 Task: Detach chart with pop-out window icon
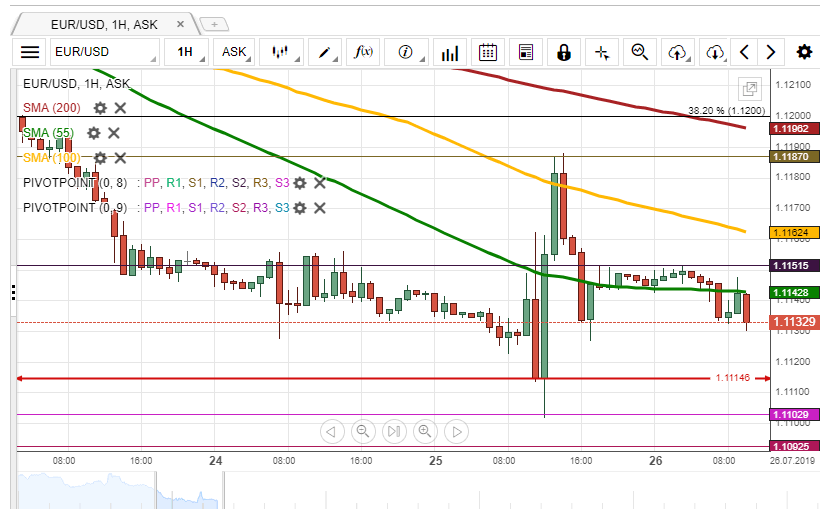(750, 88)
